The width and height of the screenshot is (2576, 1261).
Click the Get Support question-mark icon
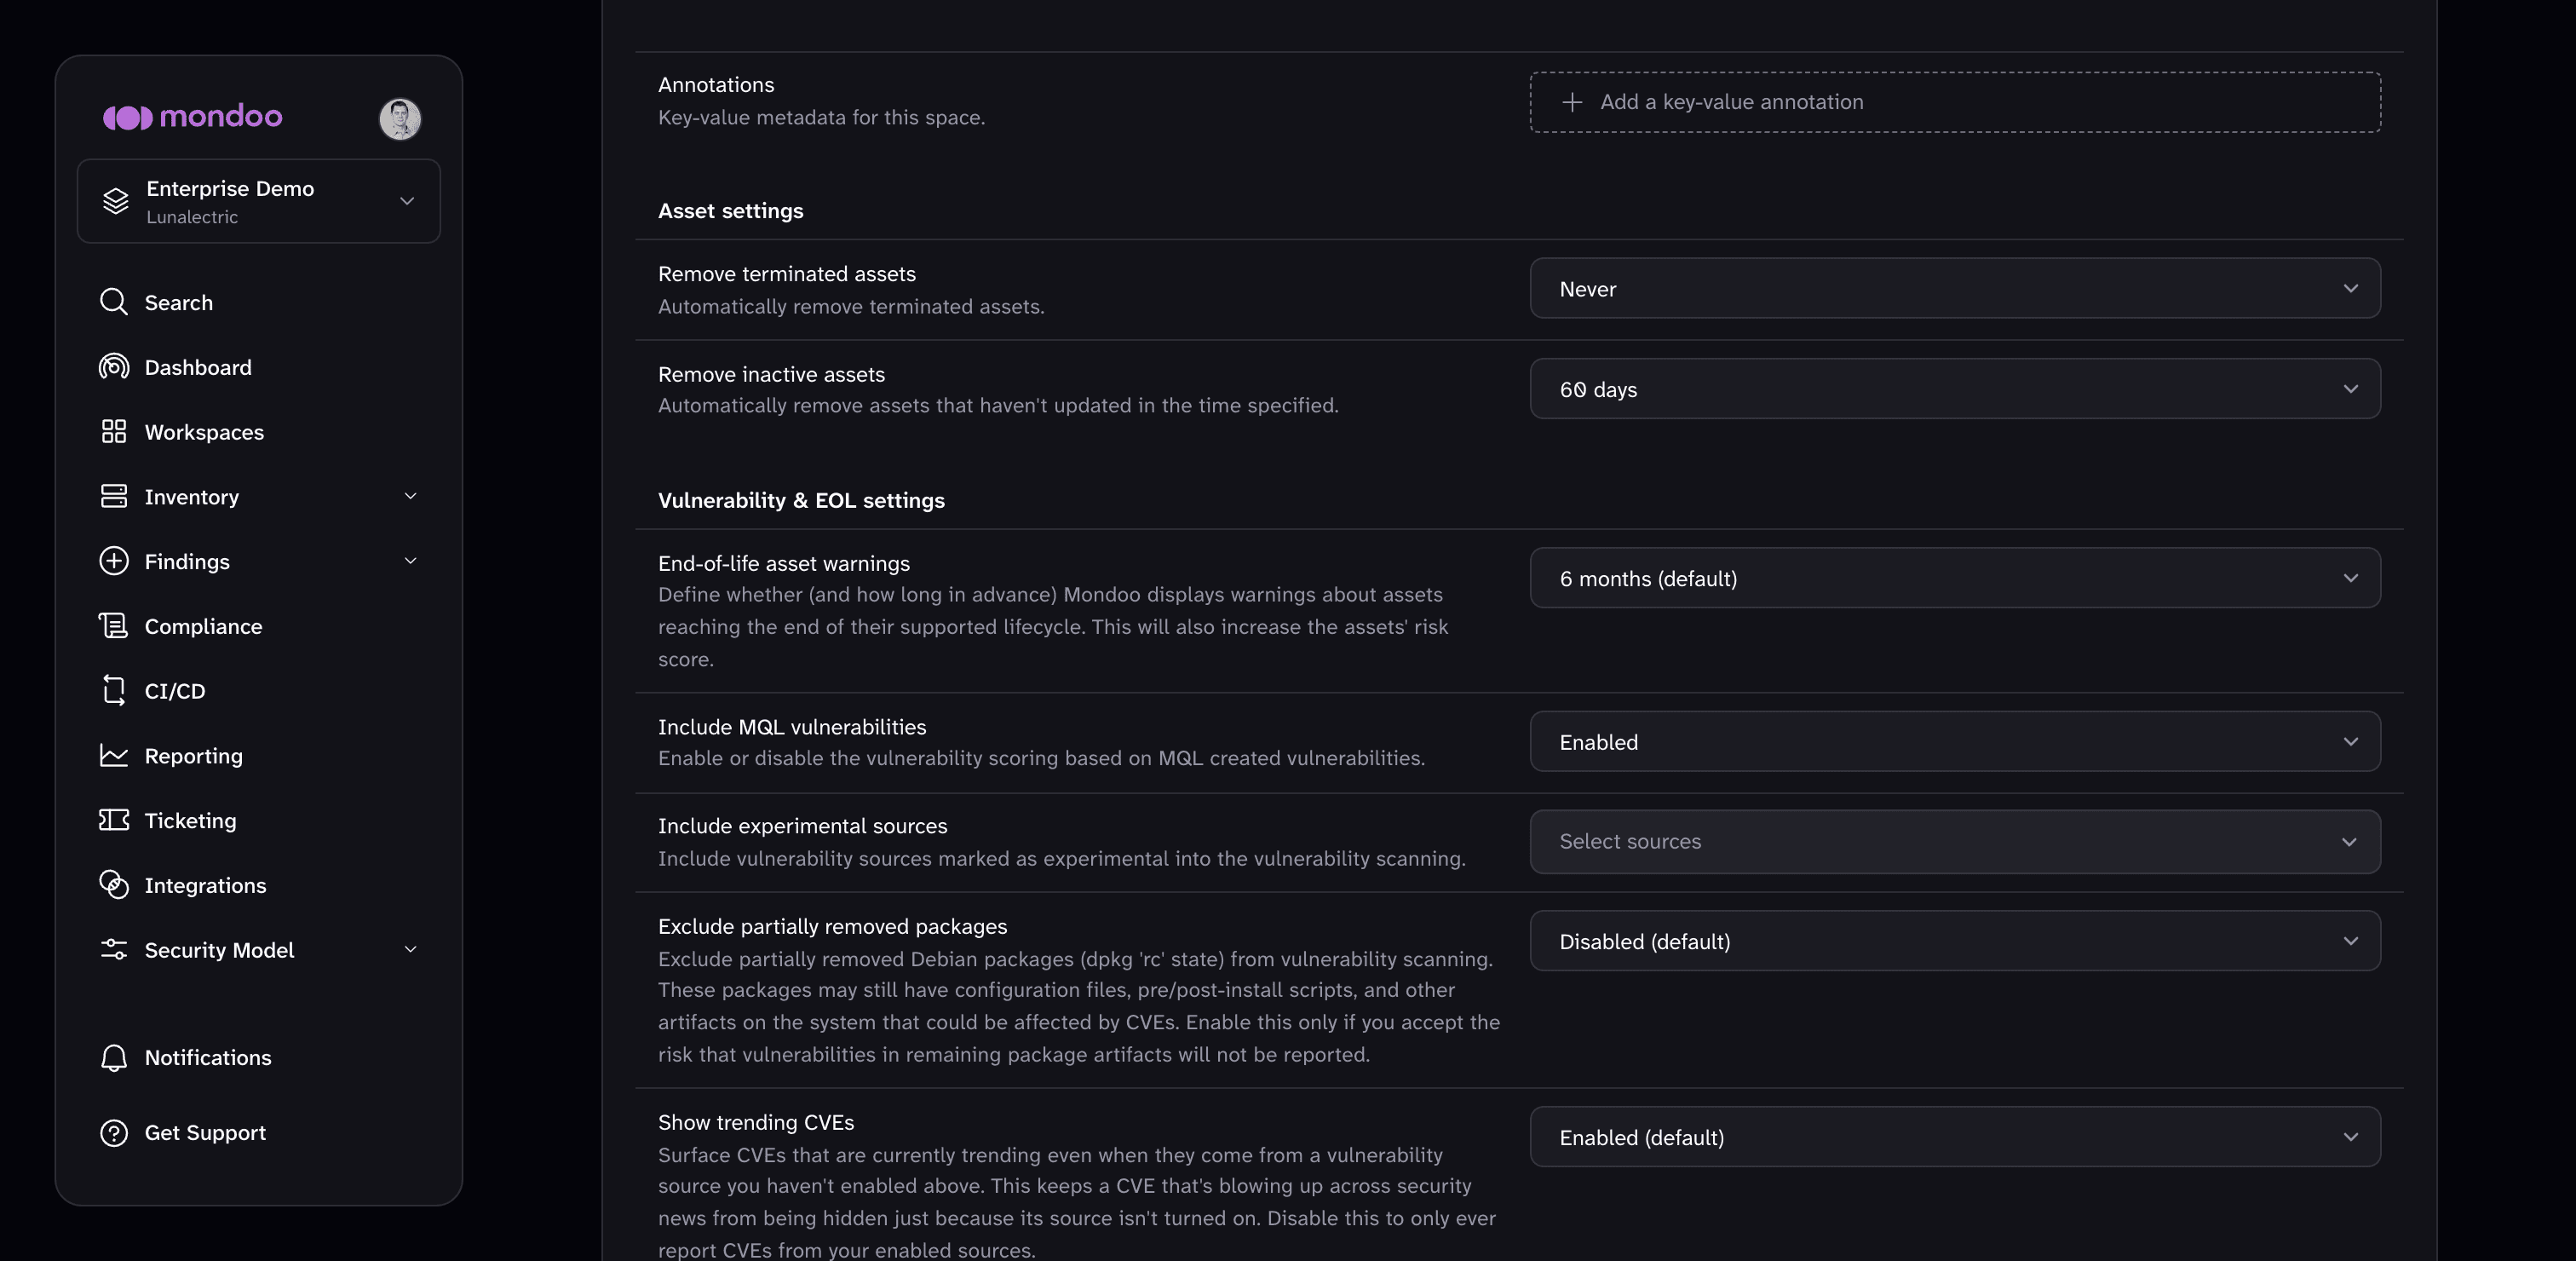114,1133
